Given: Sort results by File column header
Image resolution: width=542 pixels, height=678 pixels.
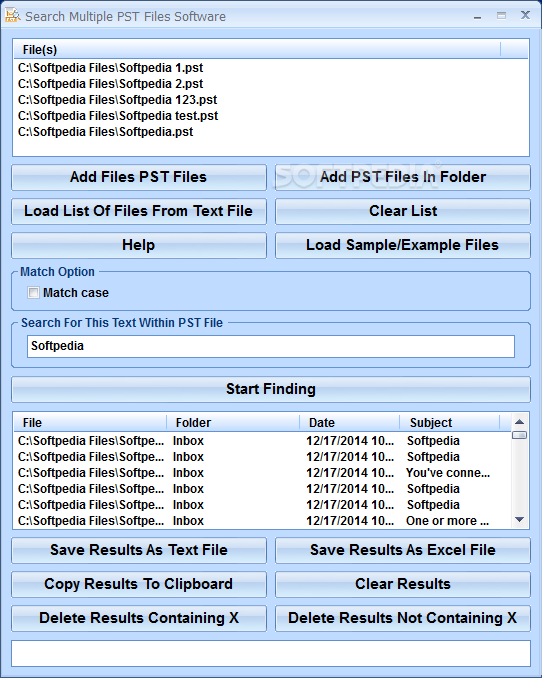Looking at the screenshot, I should (90, 422).
